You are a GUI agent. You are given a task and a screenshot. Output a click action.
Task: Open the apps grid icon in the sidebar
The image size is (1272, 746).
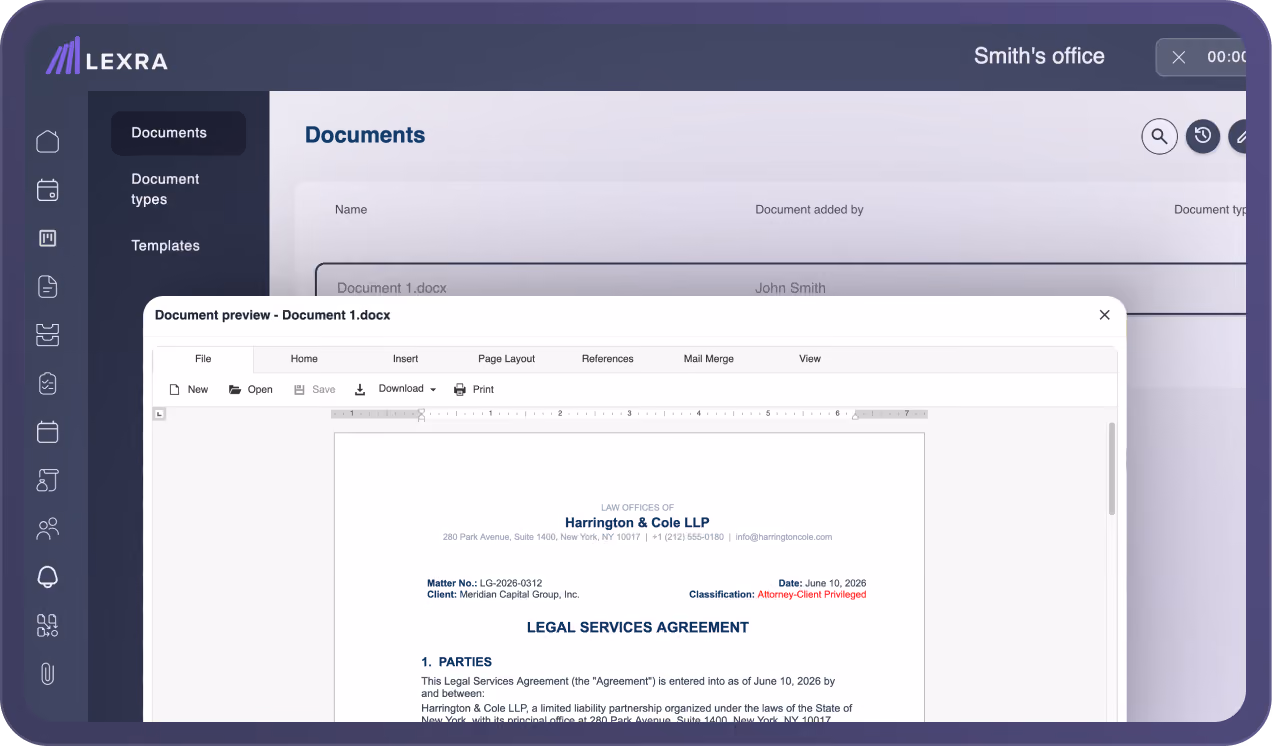(47, 626)
